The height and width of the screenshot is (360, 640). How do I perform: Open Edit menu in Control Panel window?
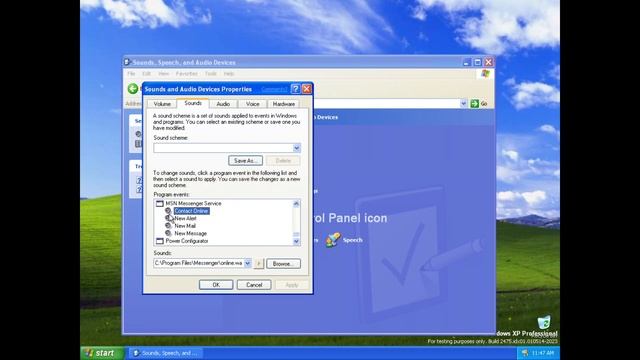147,73
